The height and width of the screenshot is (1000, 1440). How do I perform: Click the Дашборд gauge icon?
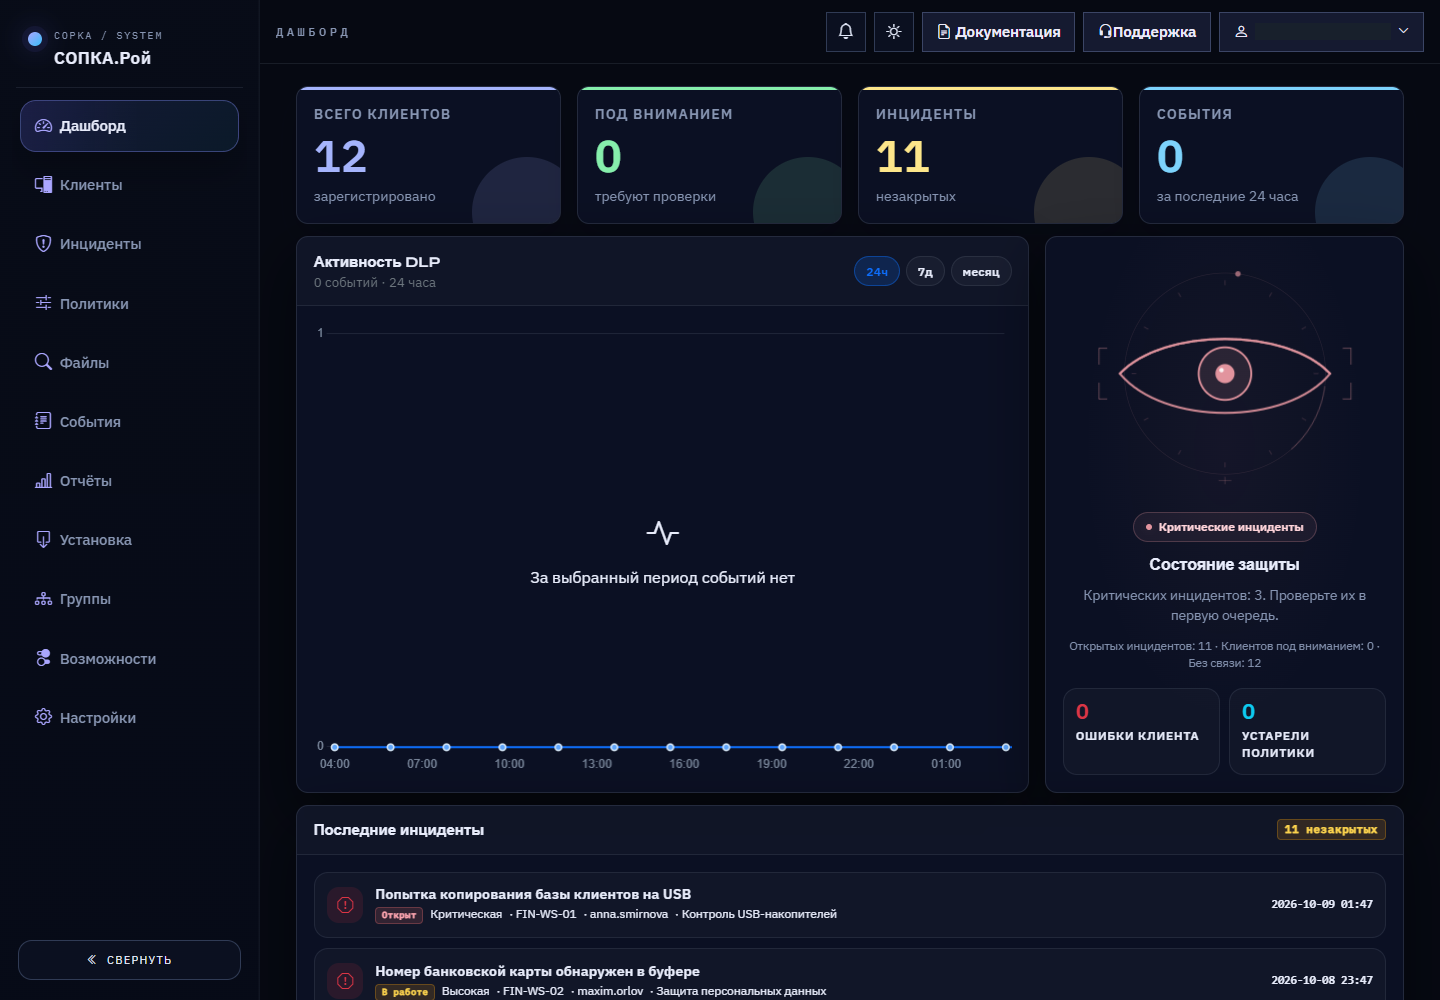pos(43,126)
